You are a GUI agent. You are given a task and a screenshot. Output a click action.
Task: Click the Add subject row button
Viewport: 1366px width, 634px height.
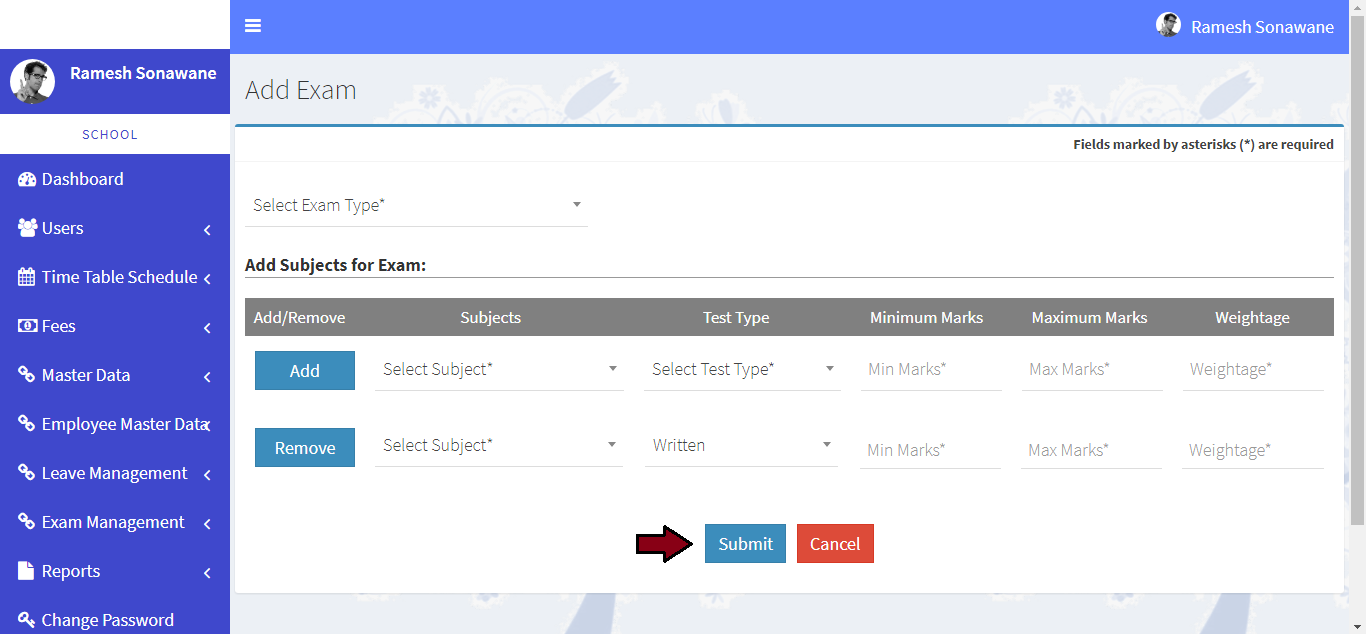point(305,370)
